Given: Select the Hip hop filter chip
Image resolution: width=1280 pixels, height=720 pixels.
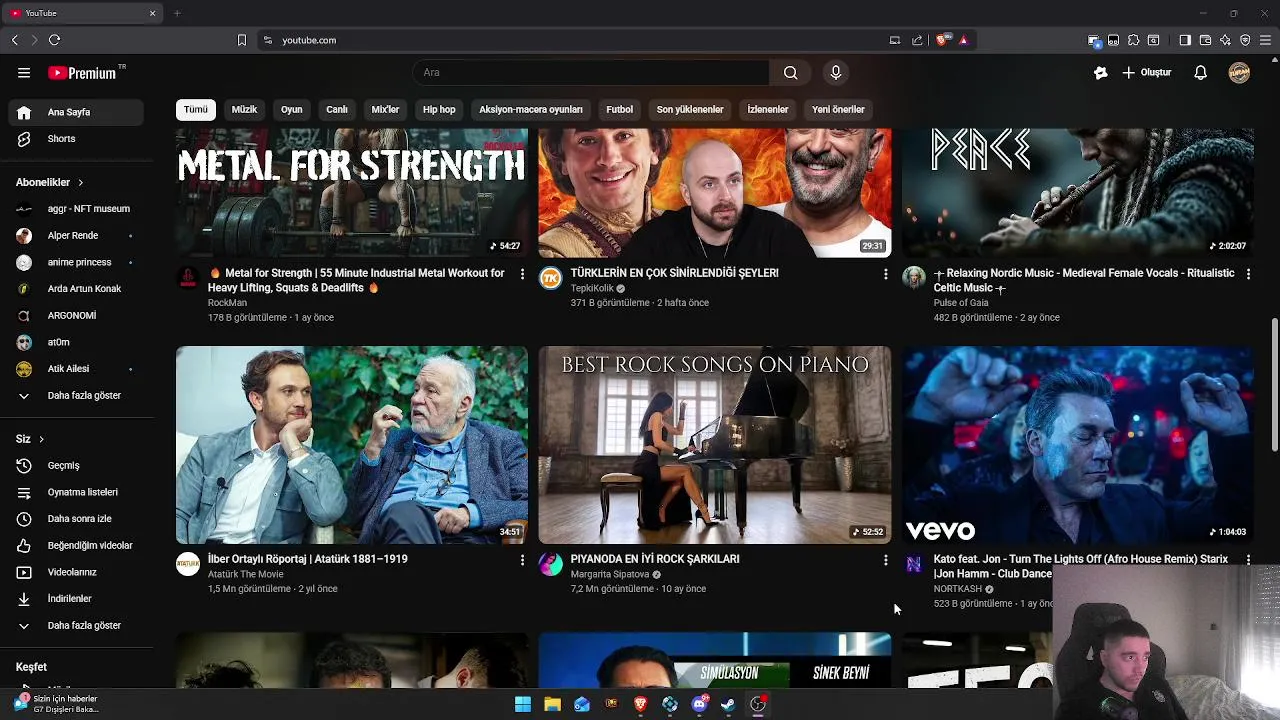Looking at the screenshot, I should [439, 109].
